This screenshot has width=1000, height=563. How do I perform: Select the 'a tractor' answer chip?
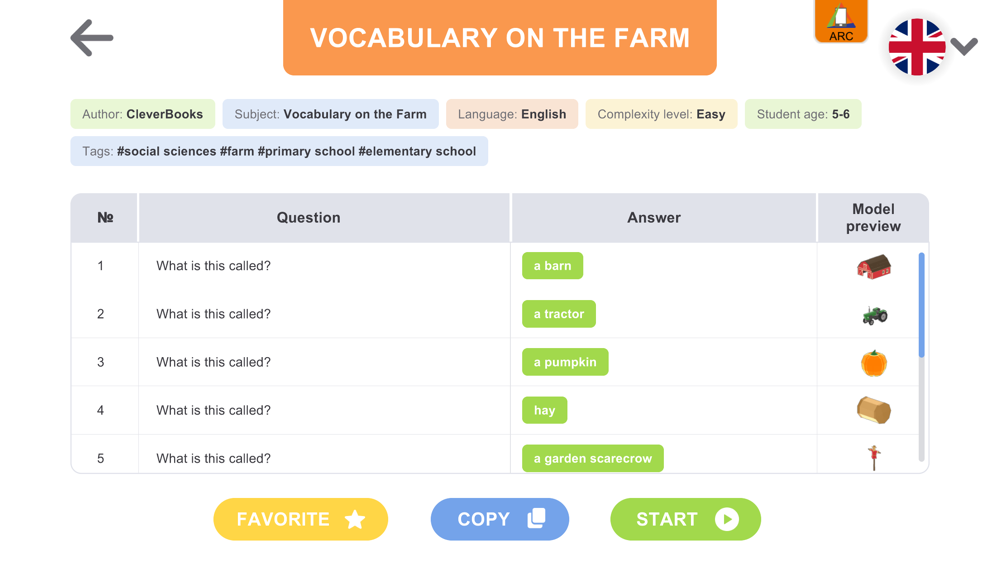[559, 314]
